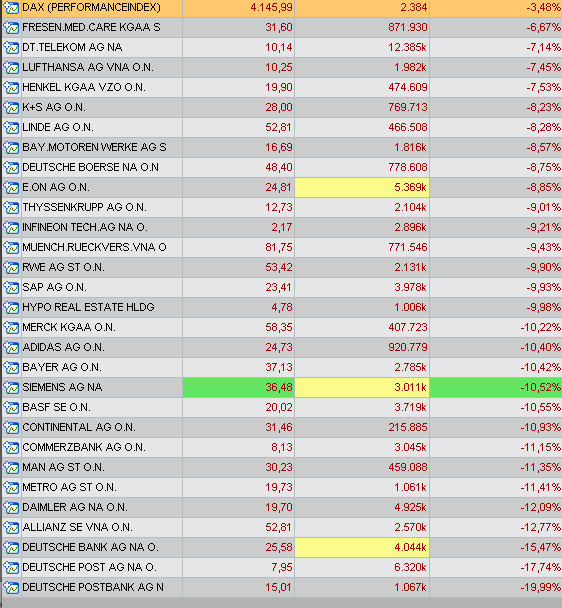Click highlighted E.ON volume 5.369k
This screenshot has width=562, height=608.
362,187
